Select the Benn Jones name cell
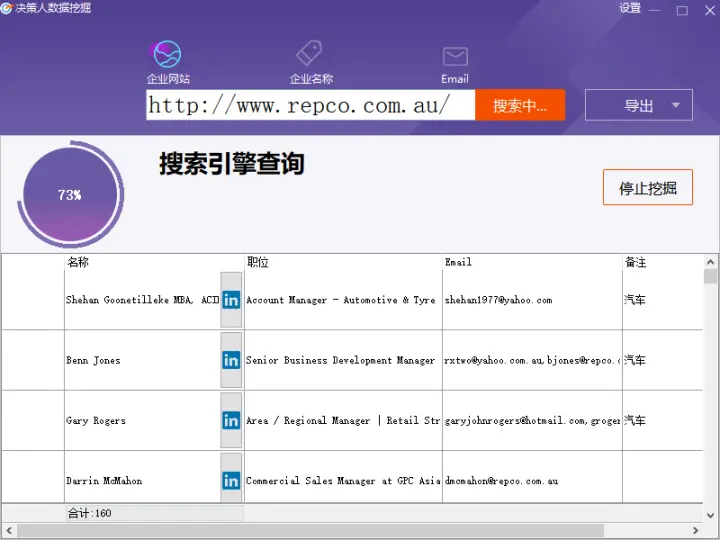The image size is (720, 540). 142,360
